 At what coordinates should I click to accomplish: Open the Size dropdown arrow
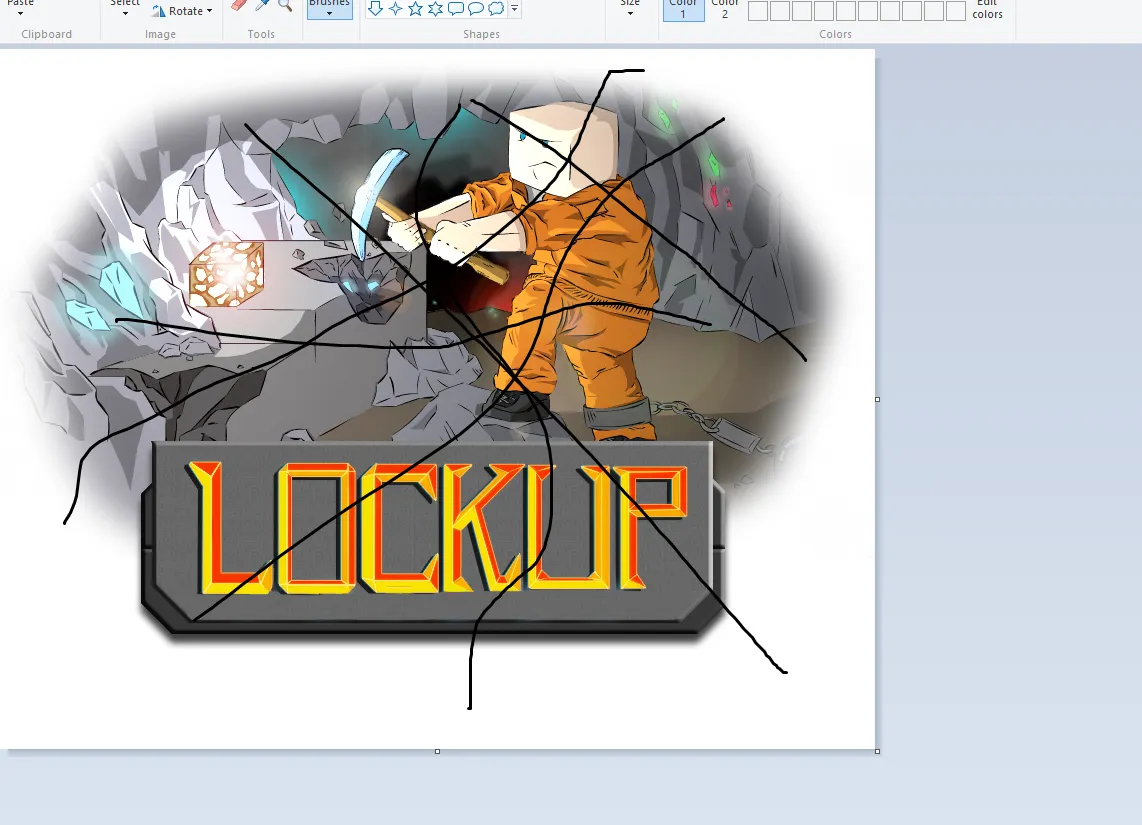[630, 13]
